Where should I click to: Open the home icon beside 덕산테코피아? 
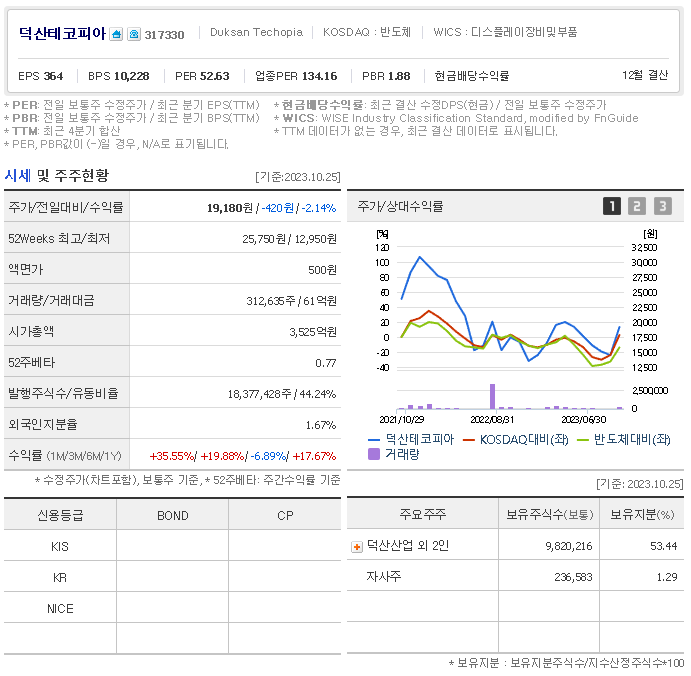(116, 34)
